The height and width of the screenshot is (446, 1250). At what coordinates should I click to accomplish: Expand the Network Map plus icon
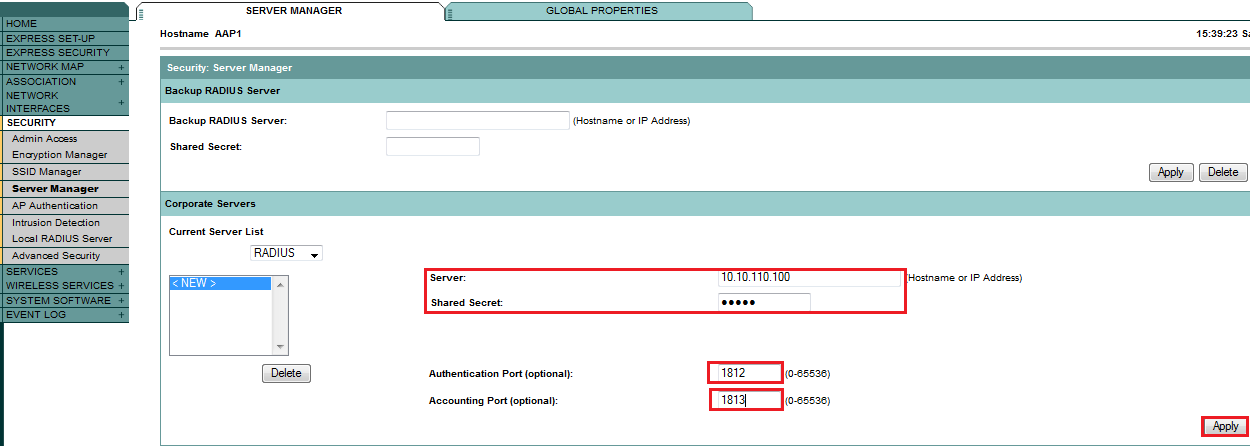pyautogui.click(x=121, y=67)
